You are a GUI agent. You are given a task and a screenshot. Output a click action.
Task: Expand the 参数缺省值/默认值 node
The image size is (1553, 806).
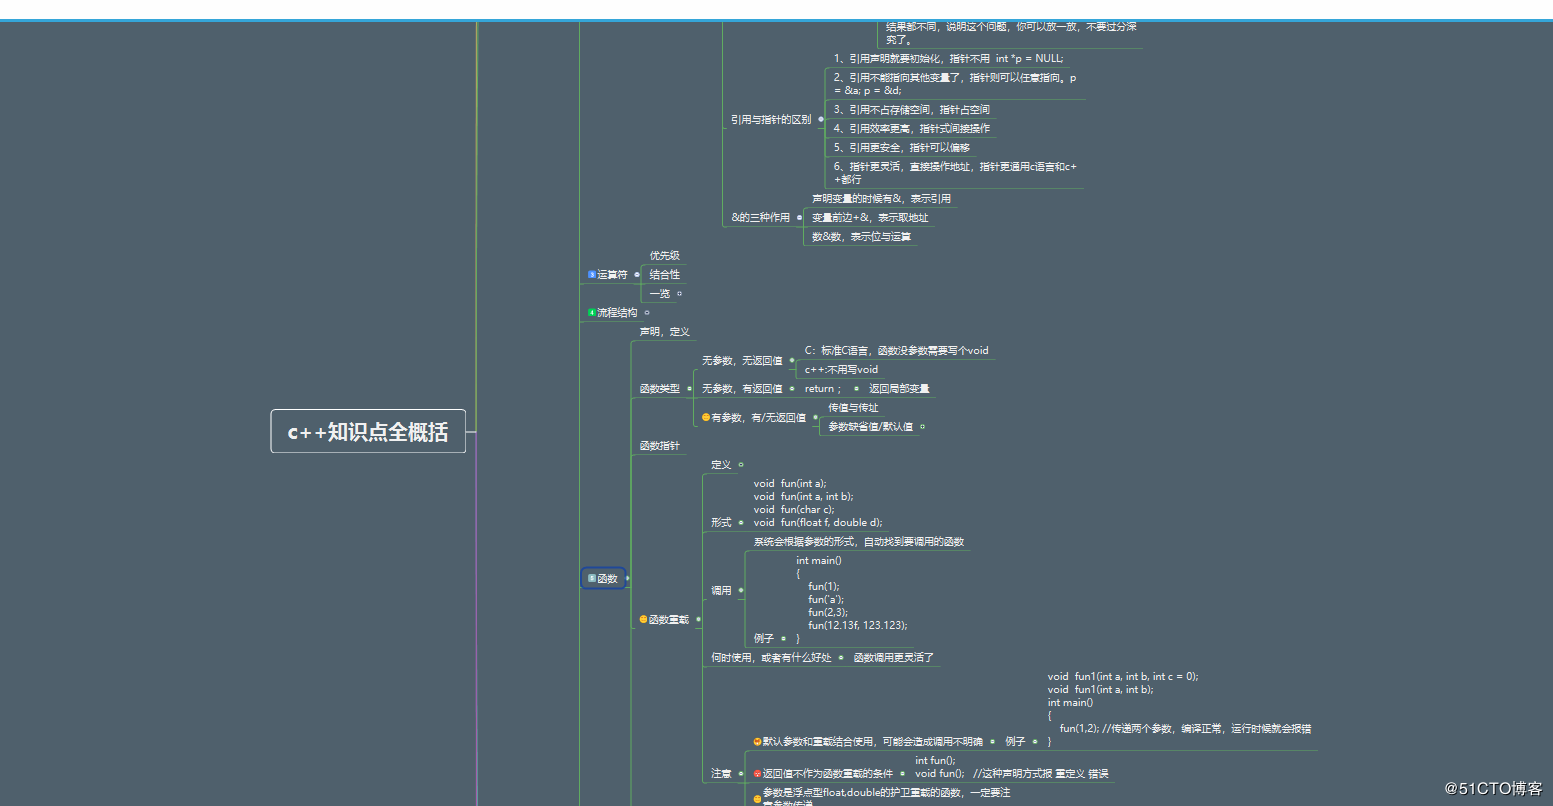click(x=922, y=426)
